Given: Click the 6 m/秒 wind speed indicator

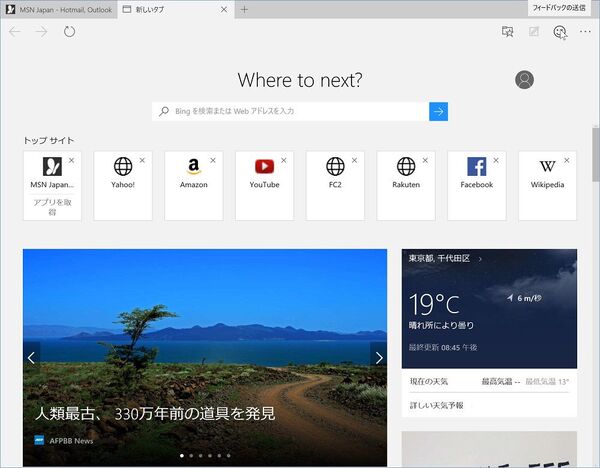Looking at the screenshot, I should (525, 298).
